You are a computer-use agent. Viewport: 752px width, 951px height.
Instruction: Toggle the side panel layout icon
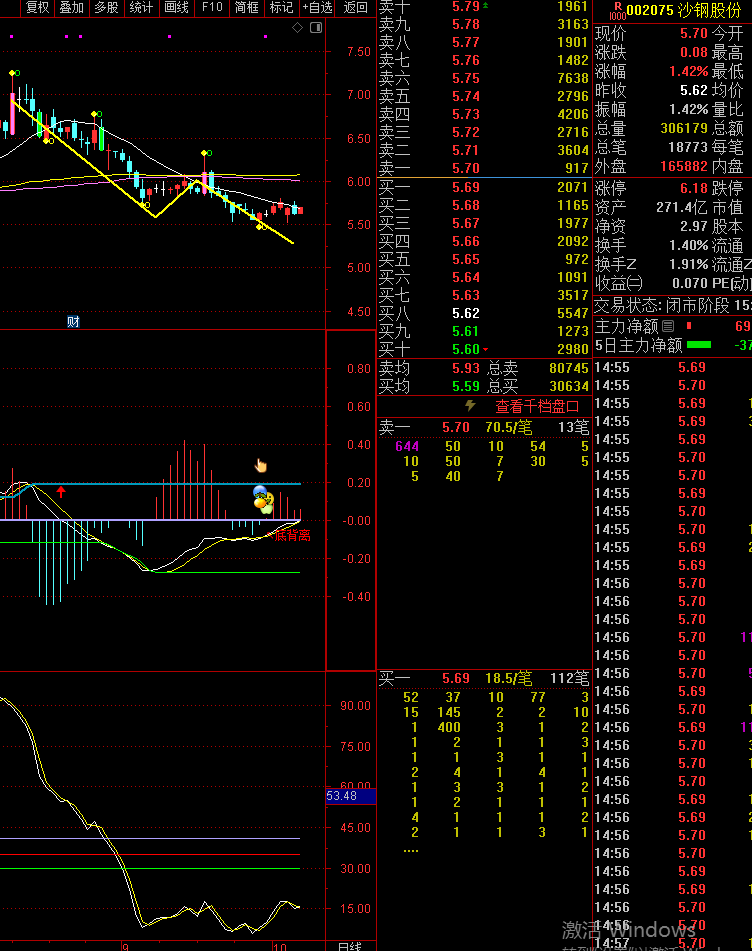click(316, 27)
